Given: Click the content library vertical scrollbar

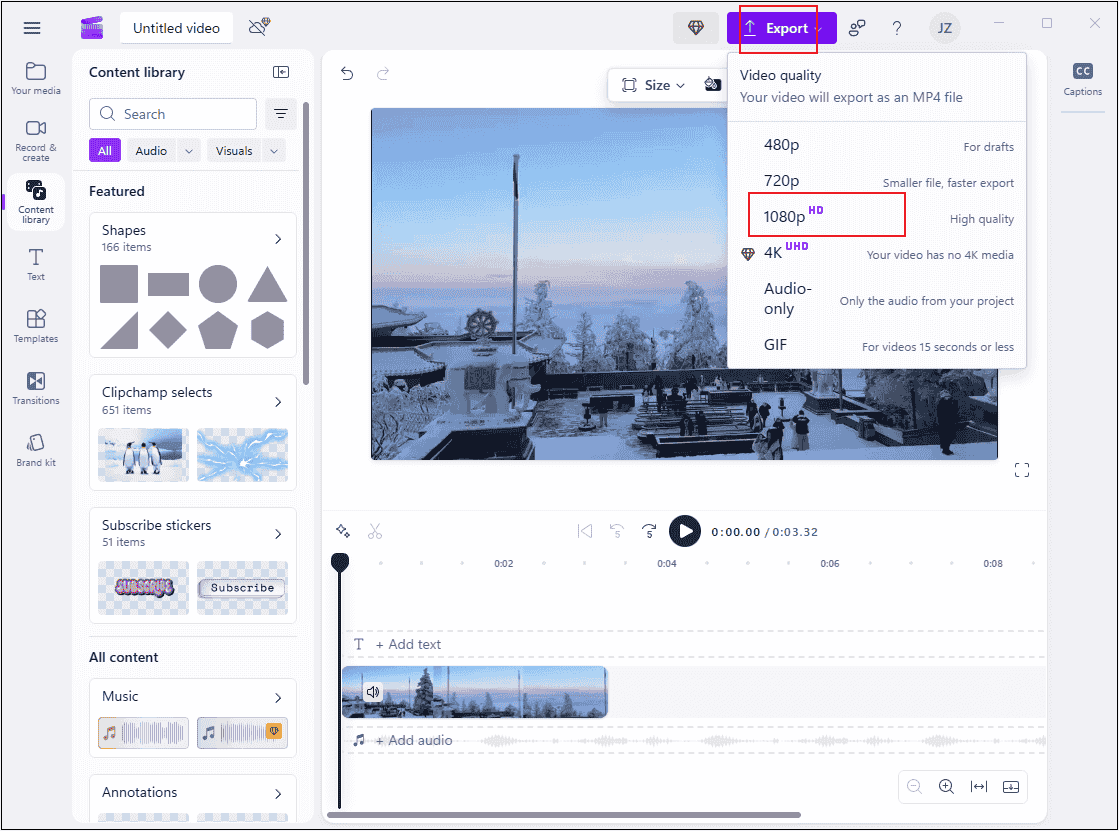Looking at the screenshot, I should pos(306,243).
